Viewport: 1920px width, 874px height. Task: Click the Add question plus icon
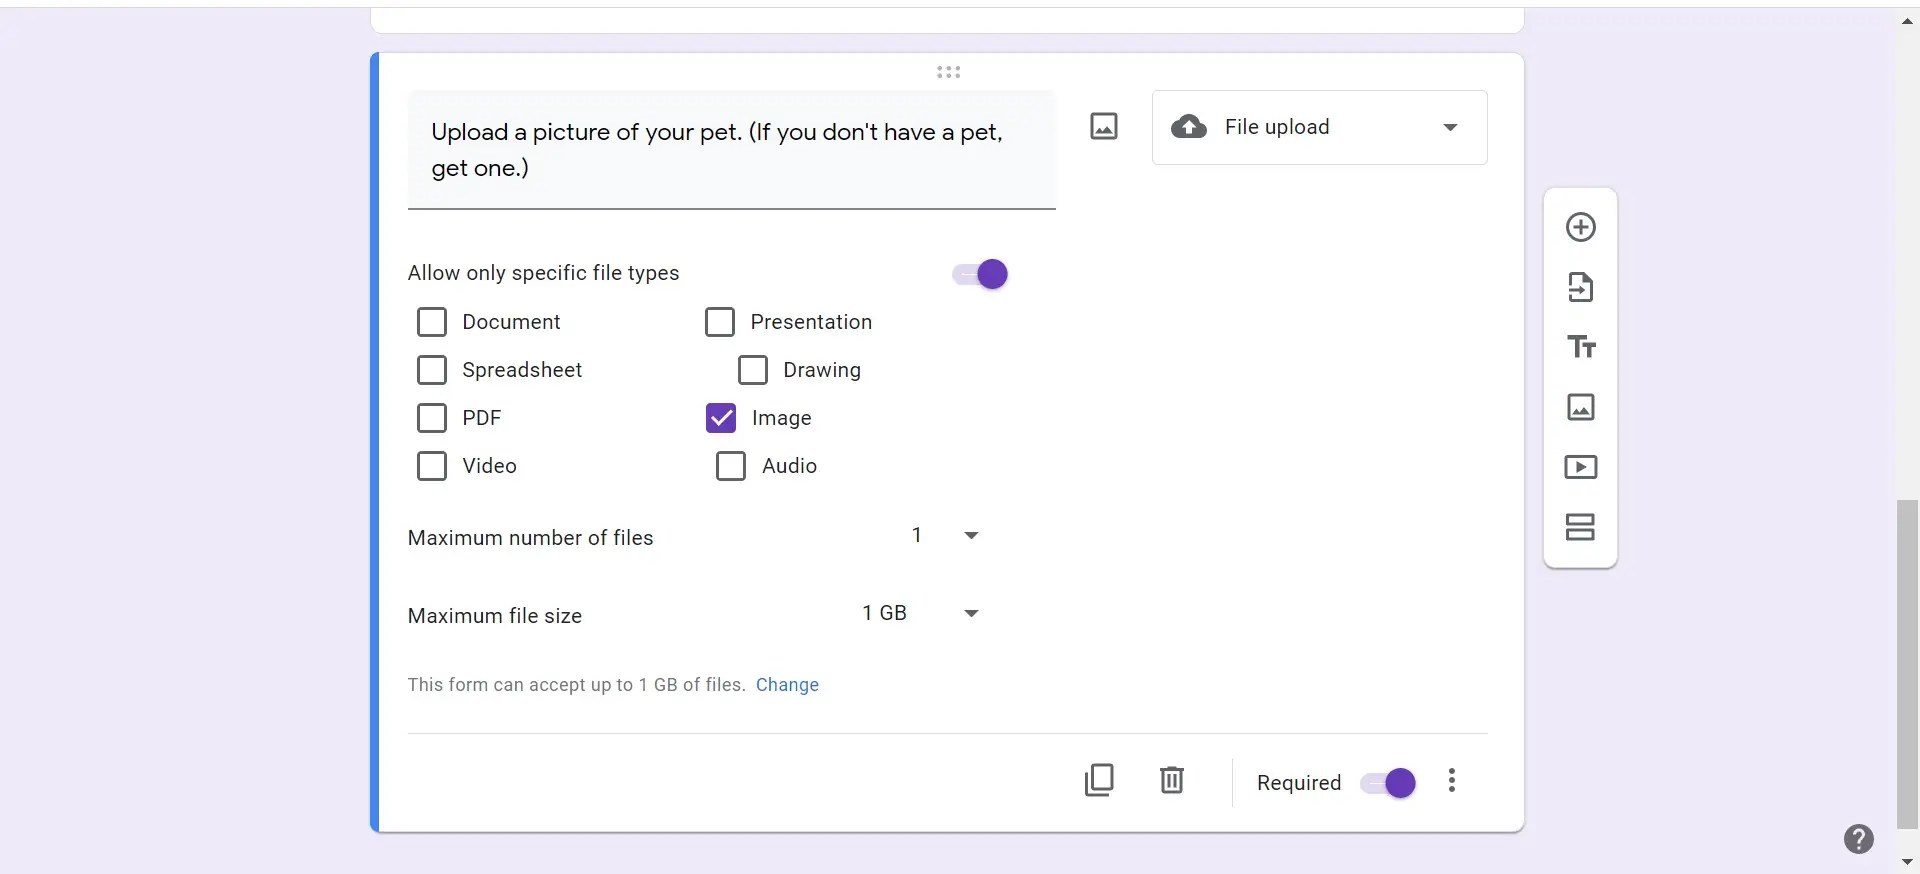(x=1580, y=227)
